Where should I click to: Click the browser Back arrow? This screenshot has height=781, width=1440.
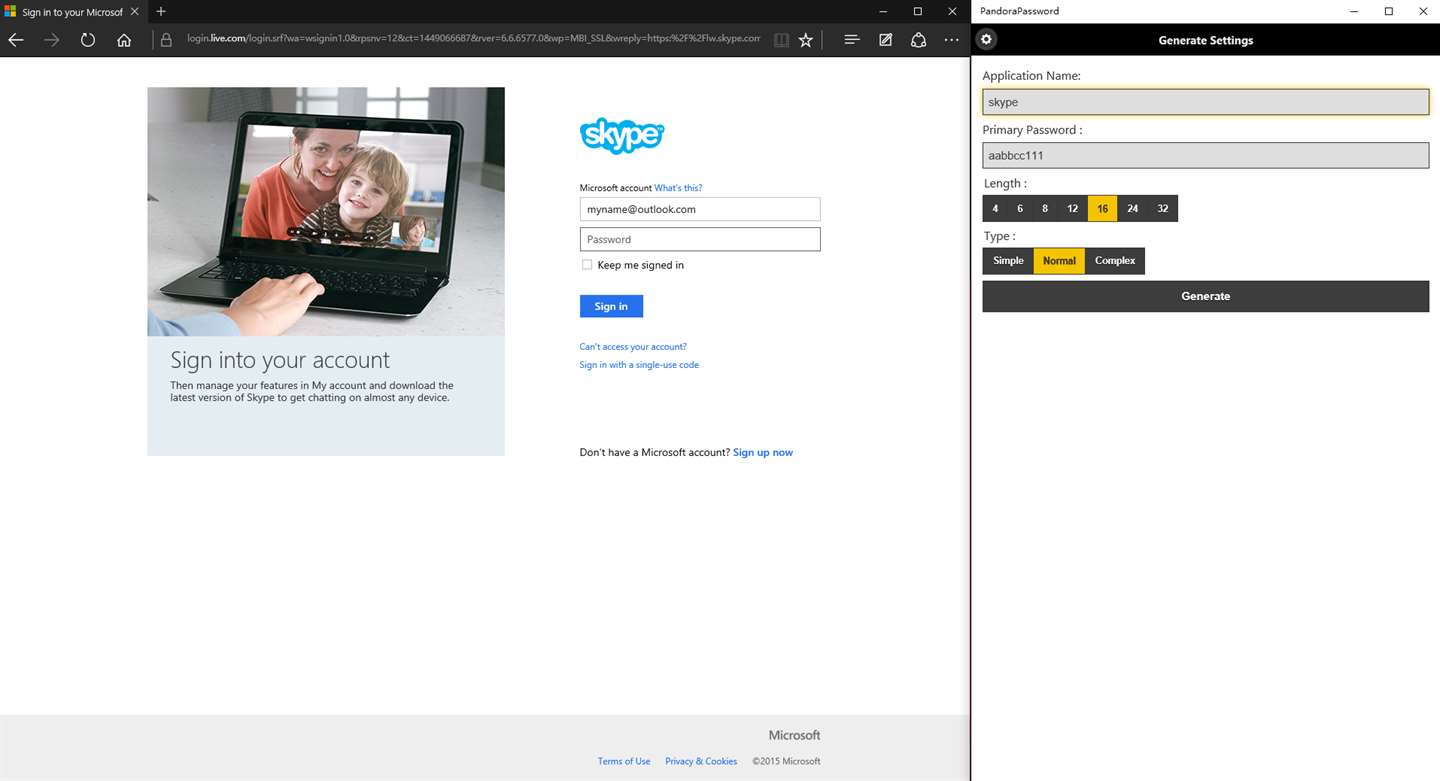(16, 40)
